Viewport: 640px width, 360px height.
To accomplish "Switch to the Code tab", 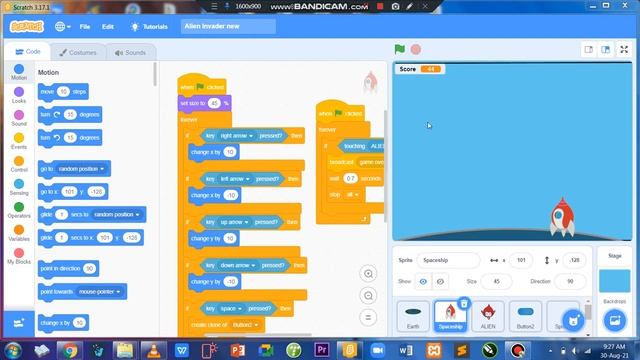I will (28, 52).
